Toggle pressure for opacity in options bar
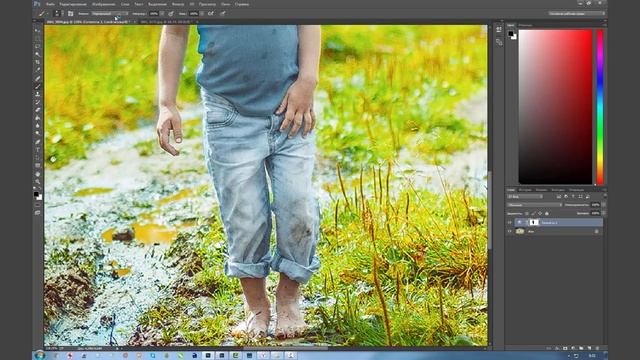 pos(171,13)
